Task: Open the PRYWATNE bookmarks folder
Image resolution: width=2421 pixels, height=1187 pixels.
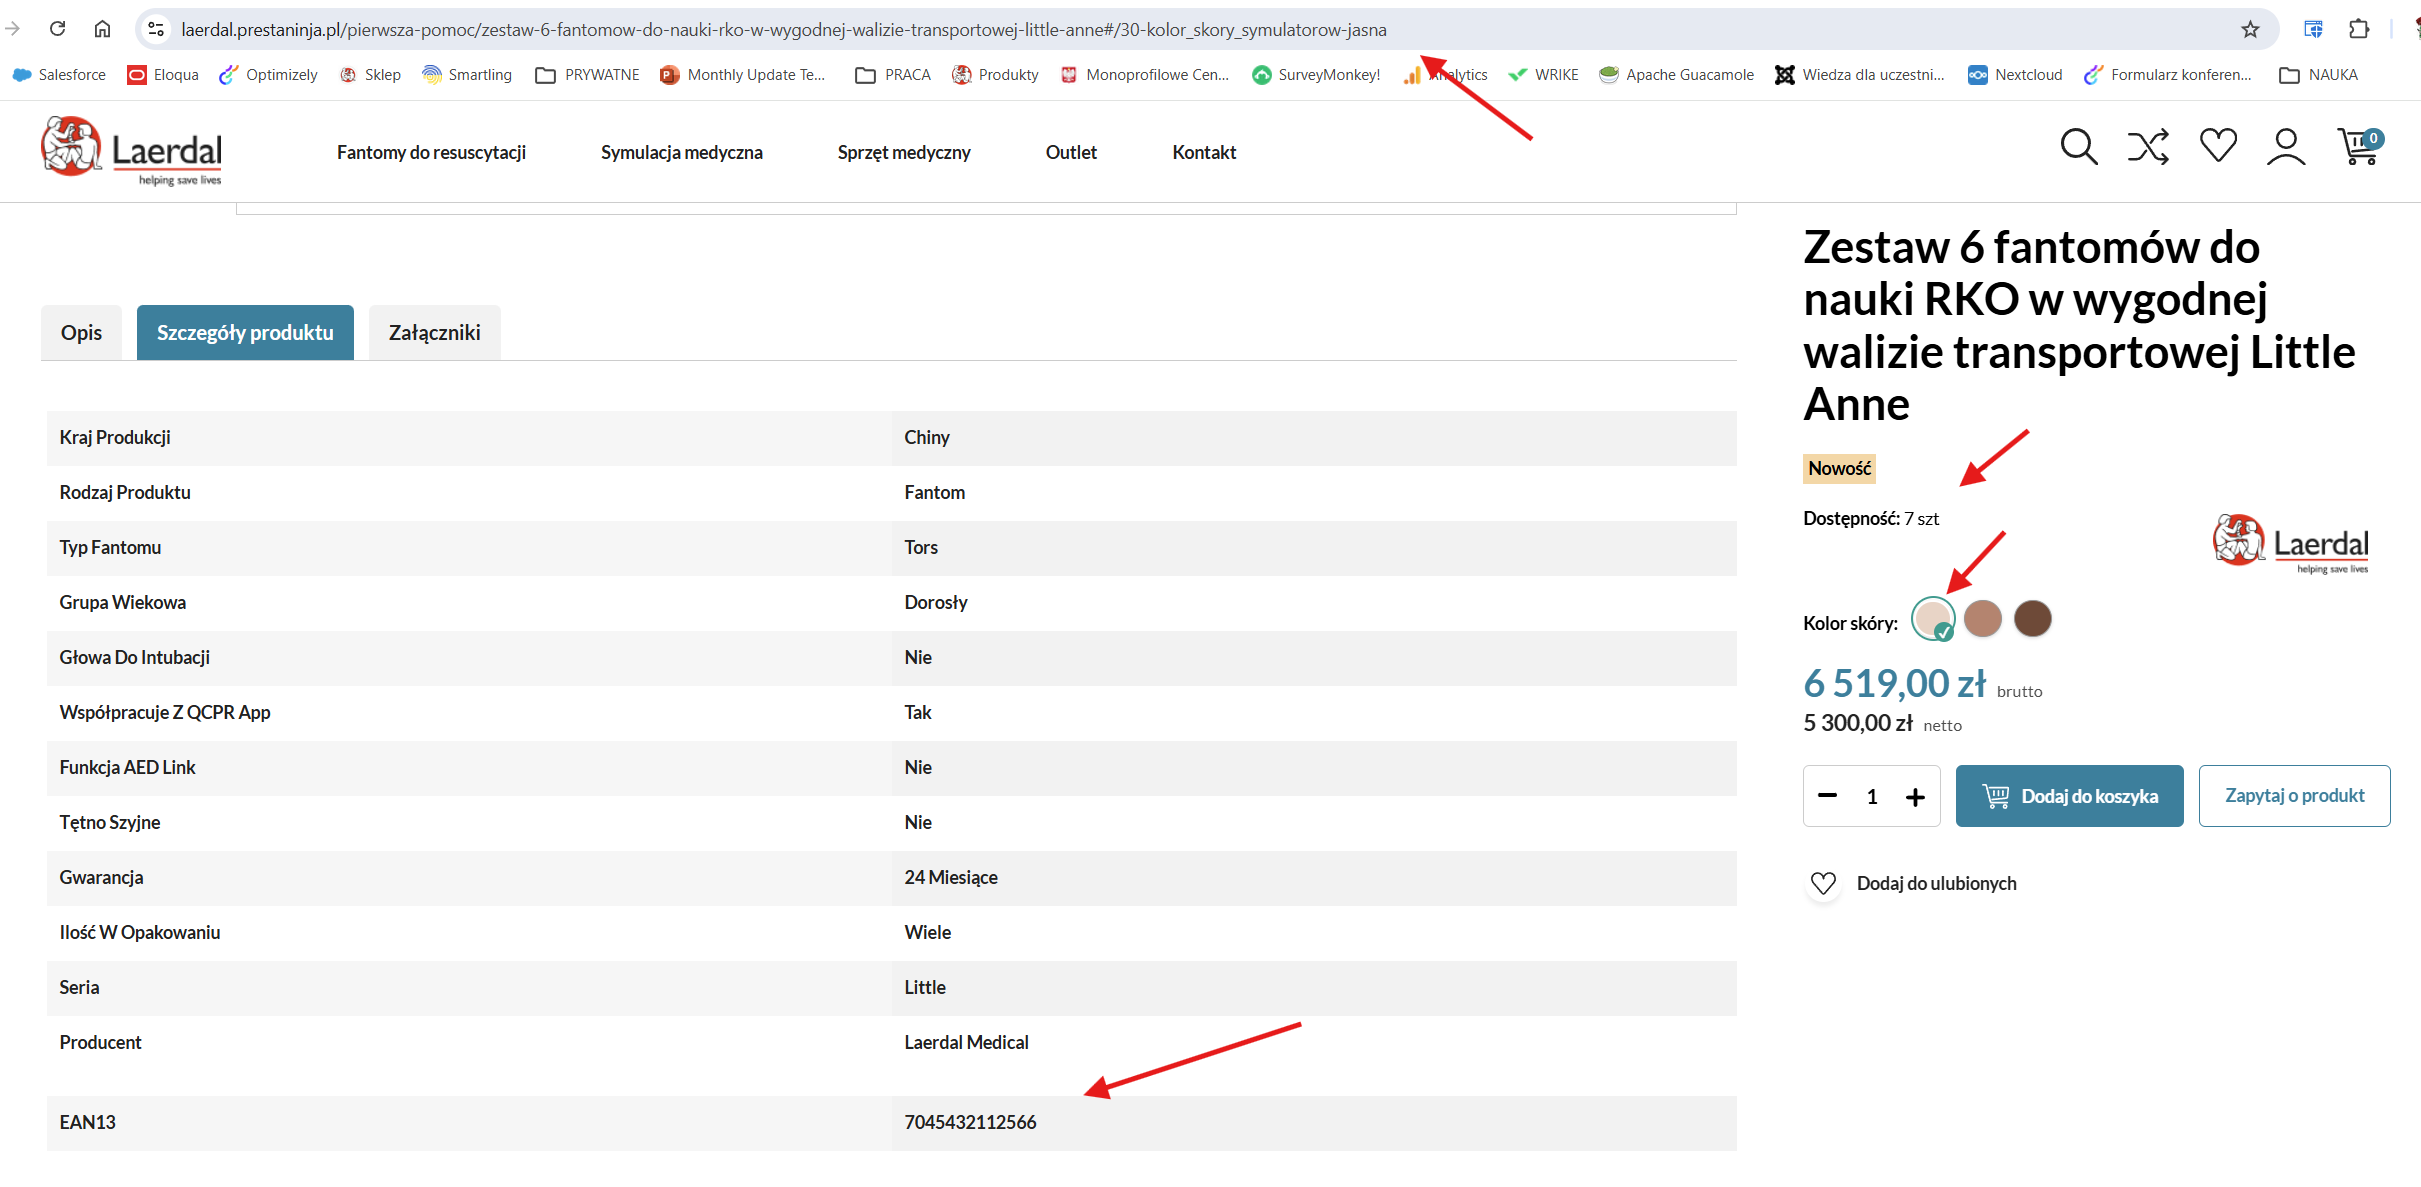Action: (x=587, y=75)
